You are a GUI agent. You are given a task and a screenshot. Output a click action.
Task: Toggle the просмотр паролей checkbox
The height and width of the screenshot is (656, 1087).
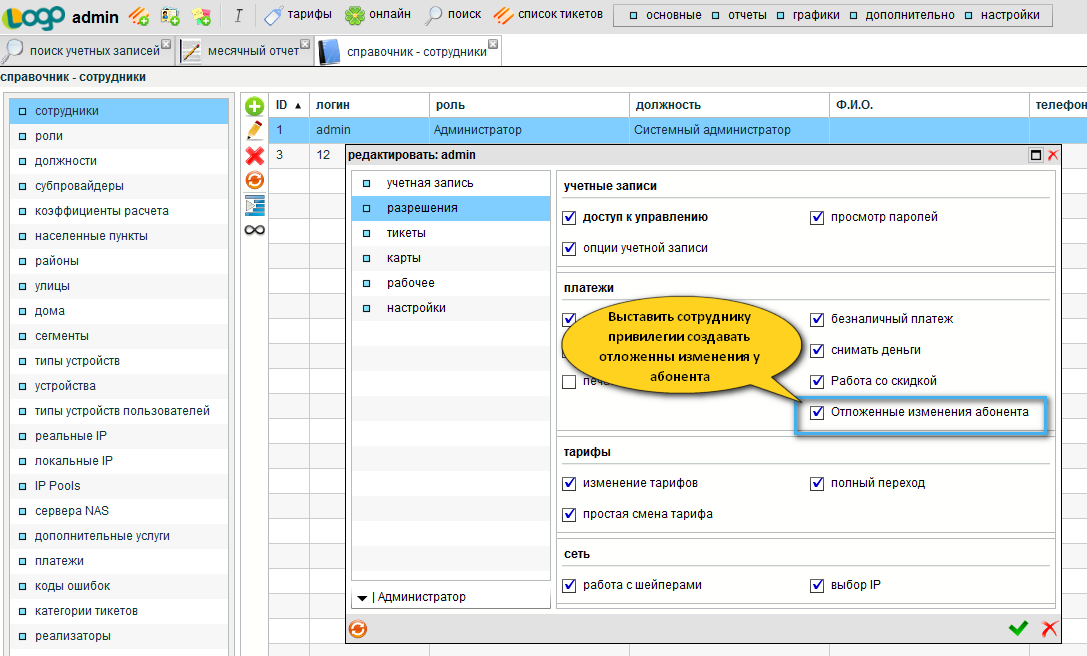(817, 217)
